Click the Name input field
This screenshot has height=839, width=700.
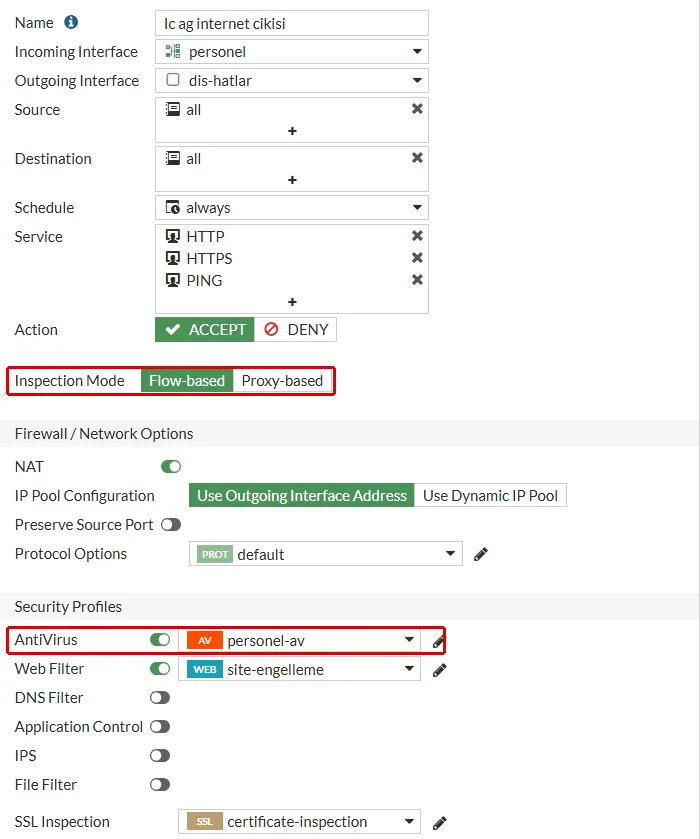tap(292, 23)
